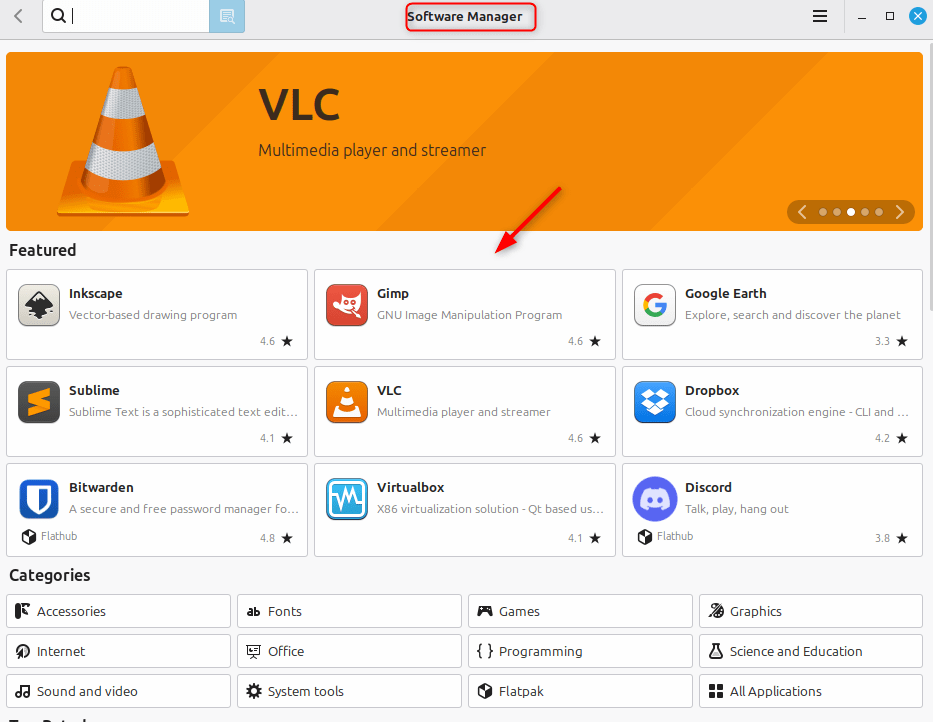Toggle search in descriptions button
933x722 pixels.
[x=226, y=16]
